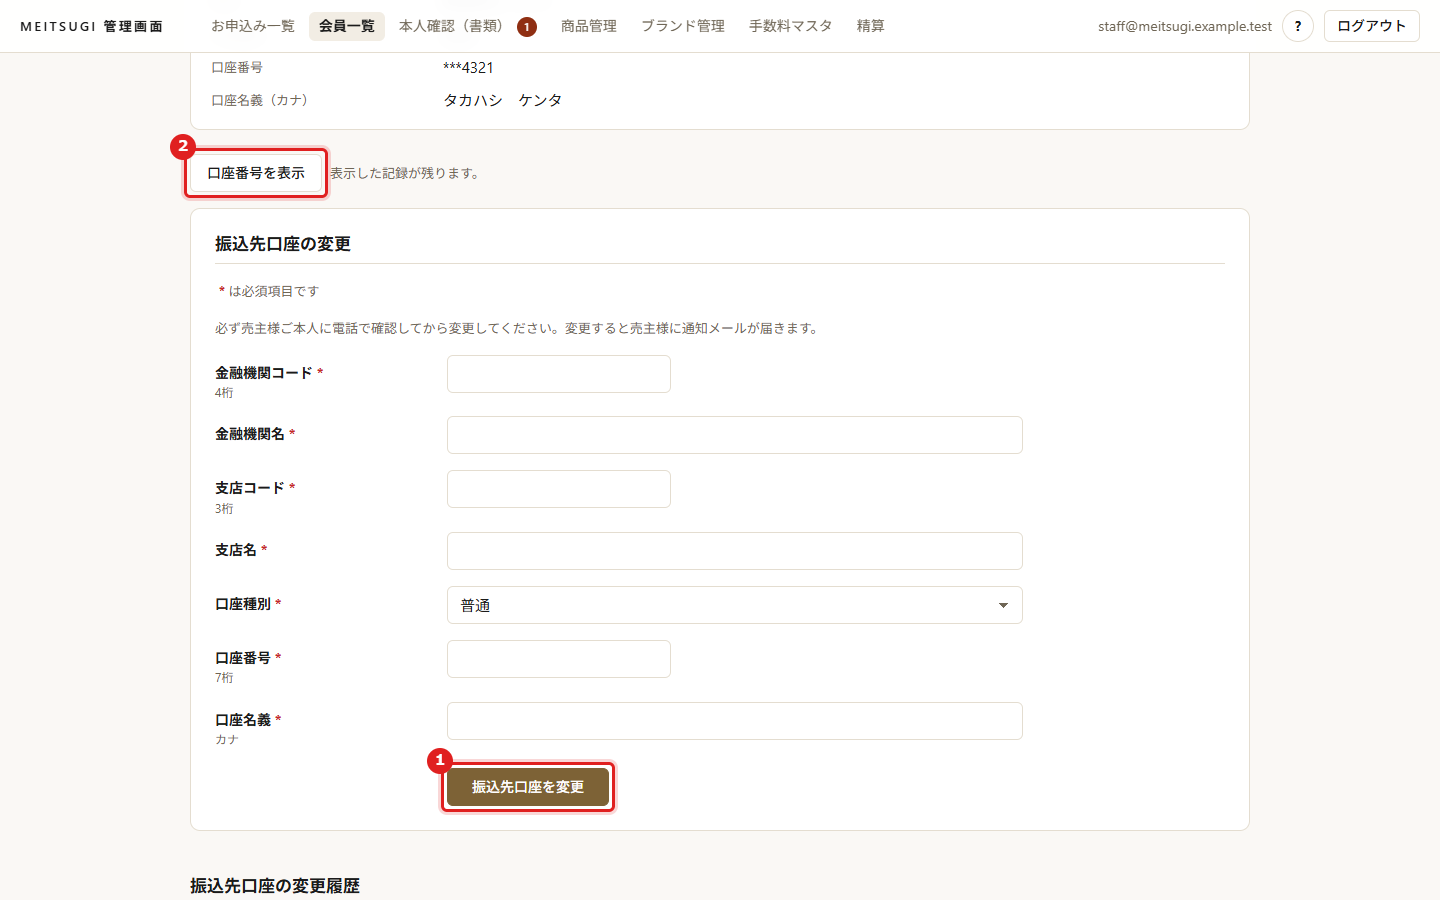Select the 支店コード input box
Screen dimensions: 1440x900
(559, 489)
